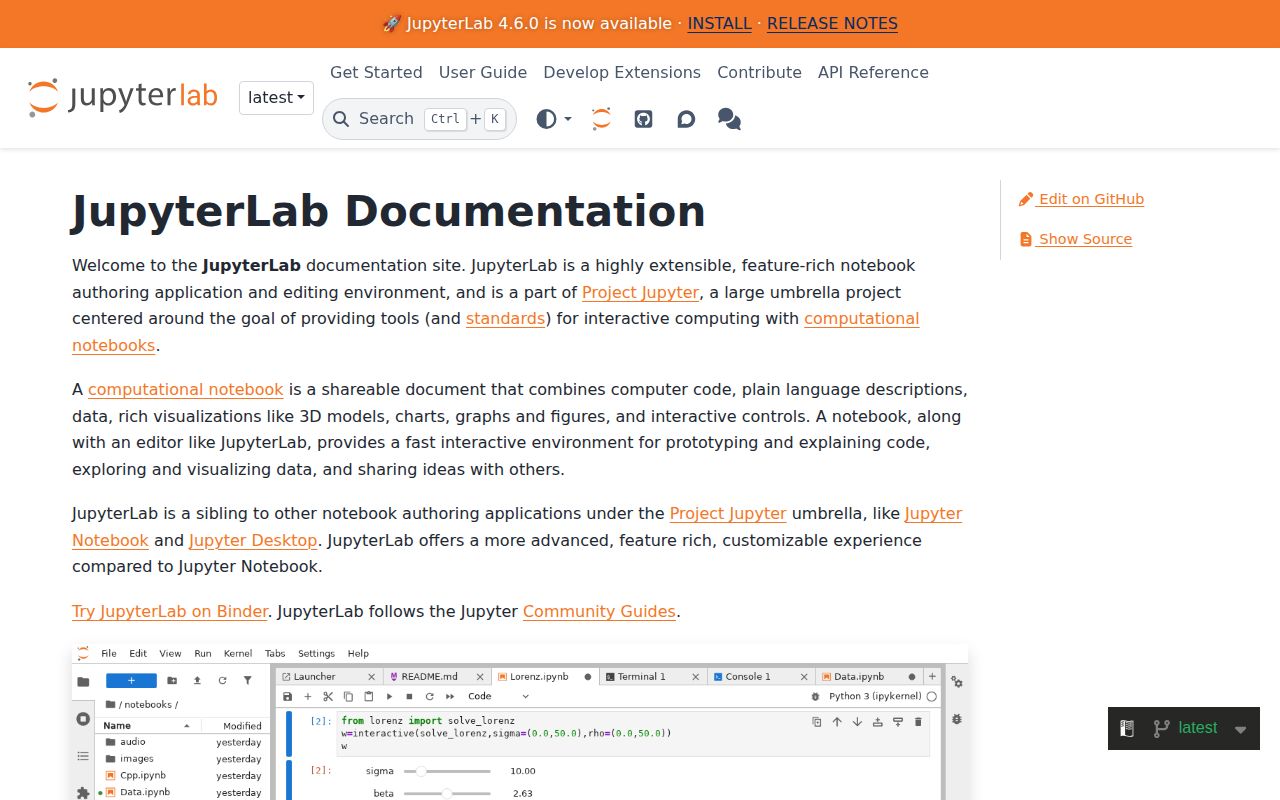The height and width of the screenshot is (800, 1280).
Task: Open Develop Extensions docs
Action: 622,72
